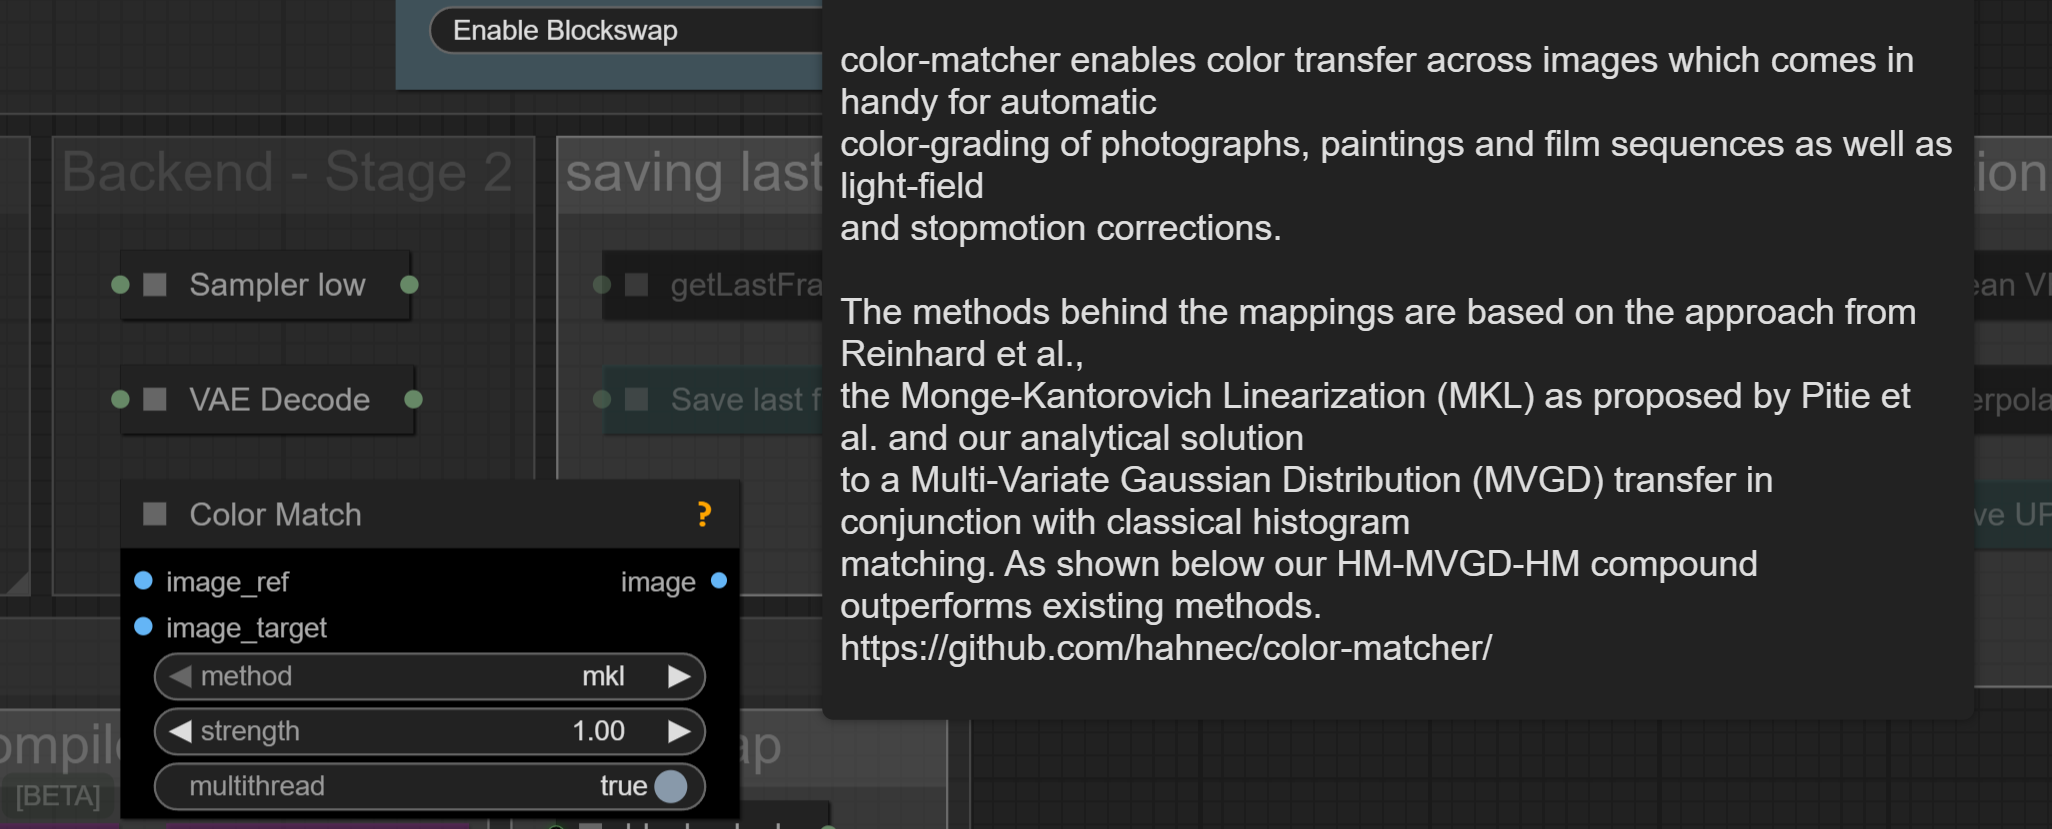Collapse the VAE Decode node square
This screenshot has width=2052, height=829.
pos(155,400)
